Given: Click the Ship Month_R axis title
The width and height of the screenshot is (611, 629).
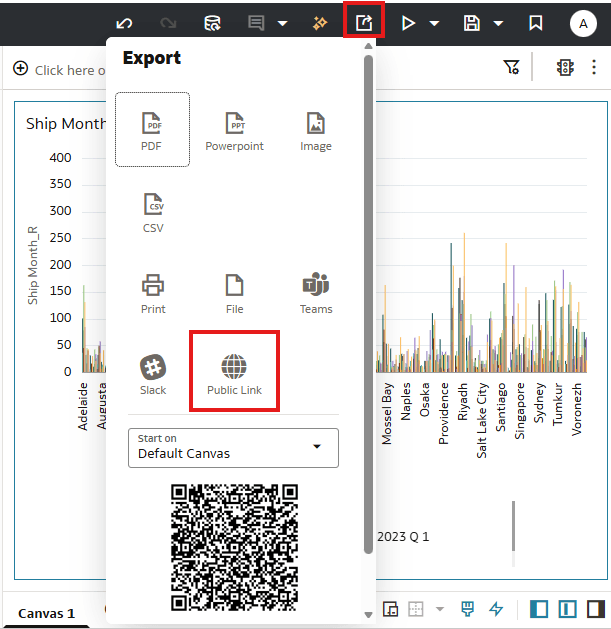Looking at the screenshot, I should [x=32, y=265].
